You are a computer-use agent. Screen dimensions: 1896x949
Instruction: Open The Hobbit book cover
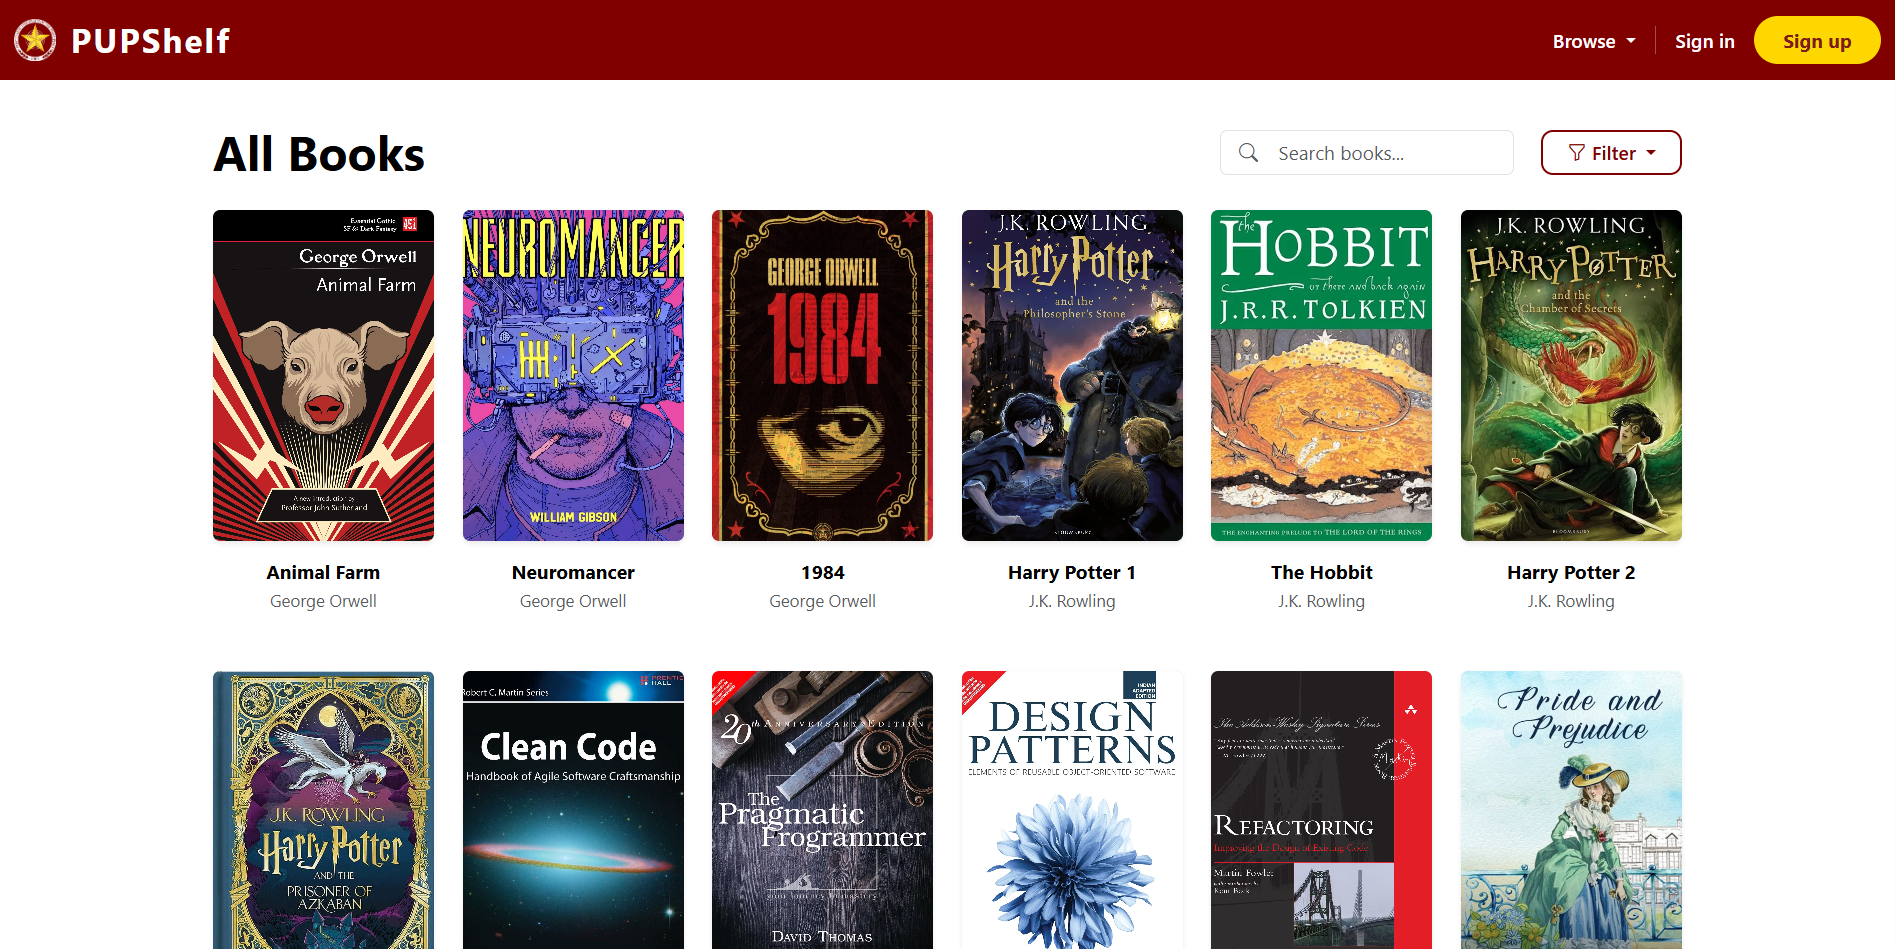tap(1321, 375)
